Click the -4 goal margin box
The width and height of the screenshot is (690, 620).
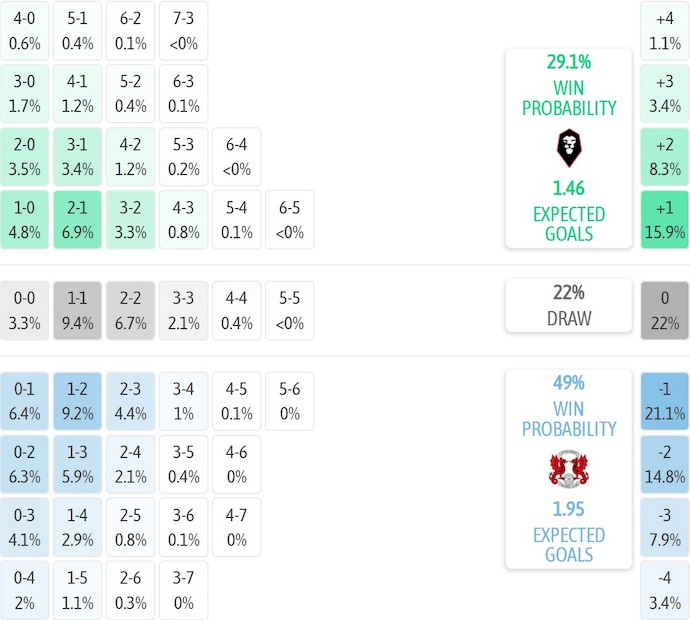pyautogui.click(x=665, y=591)
